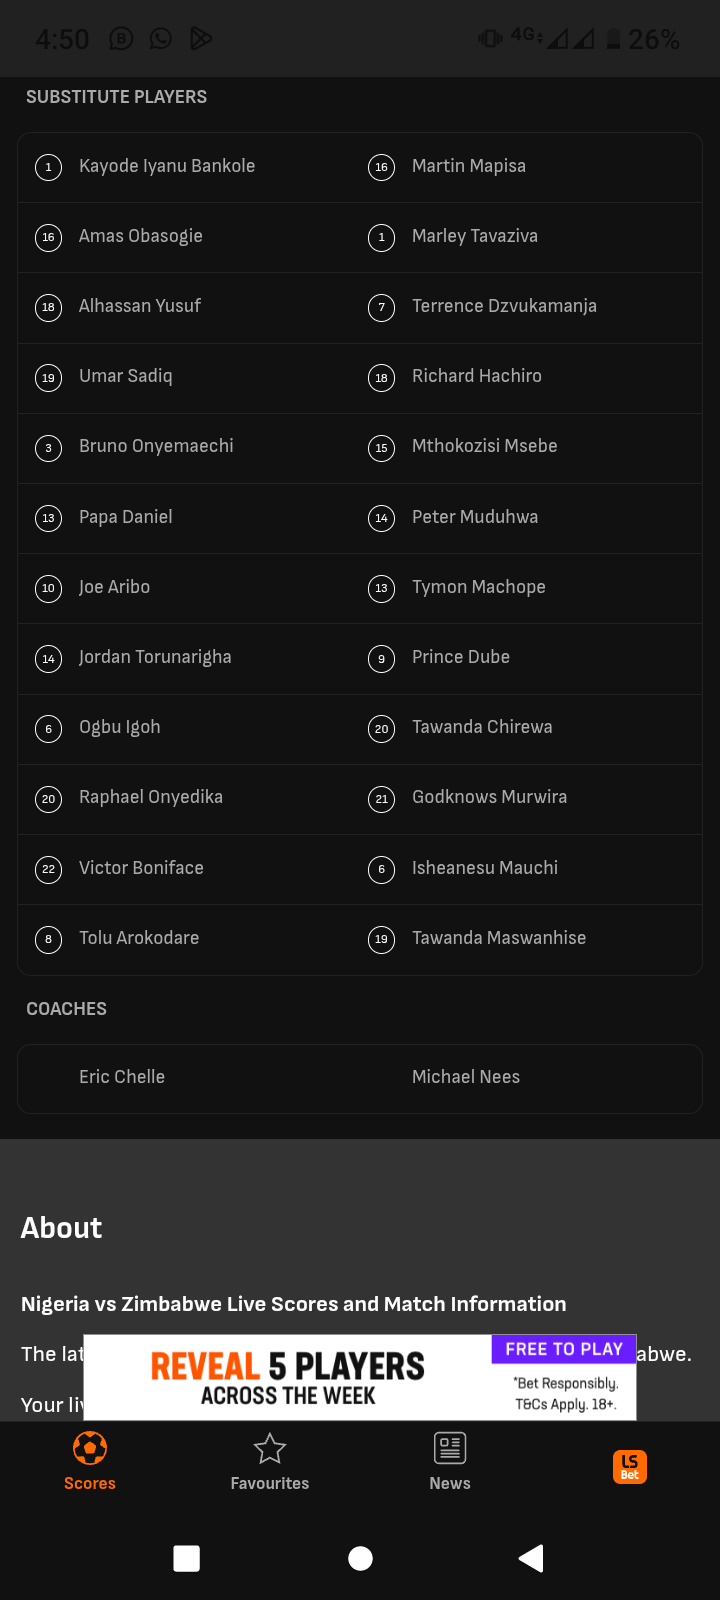Open the LS Bet orange icon

click(630, 1466)
